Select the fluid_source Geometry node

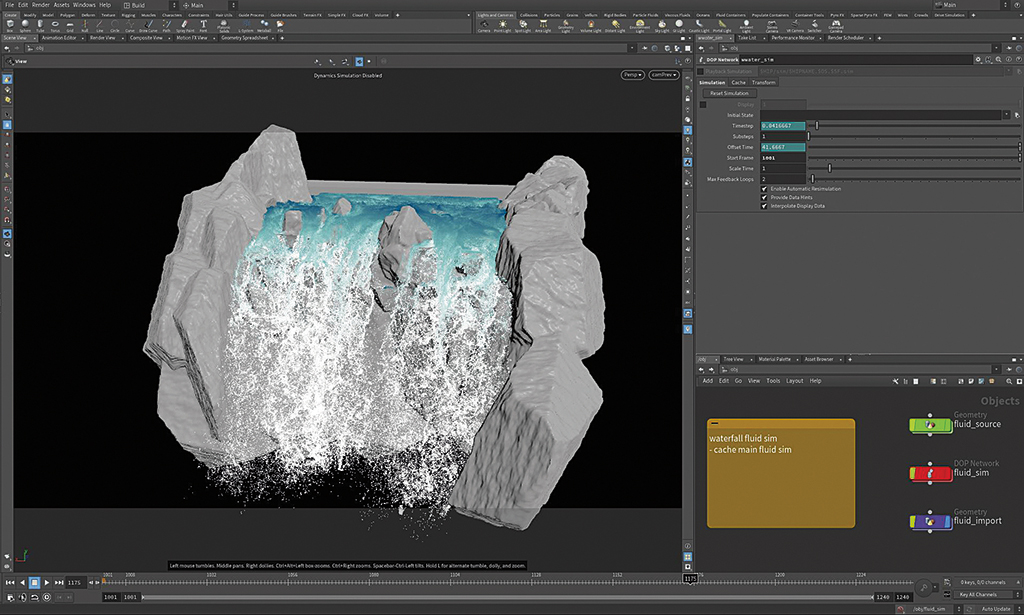[930, 425]
